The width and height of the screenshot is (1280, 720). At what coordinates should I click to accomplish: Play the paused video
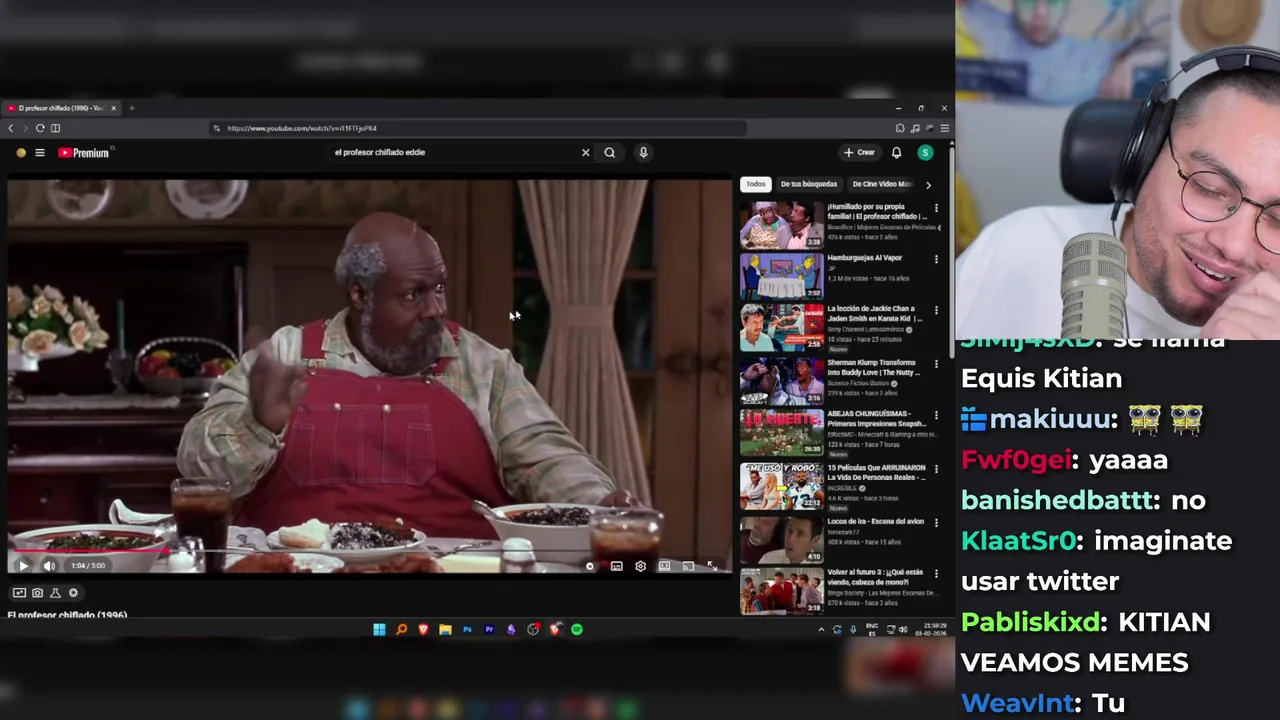click(23, 566)
